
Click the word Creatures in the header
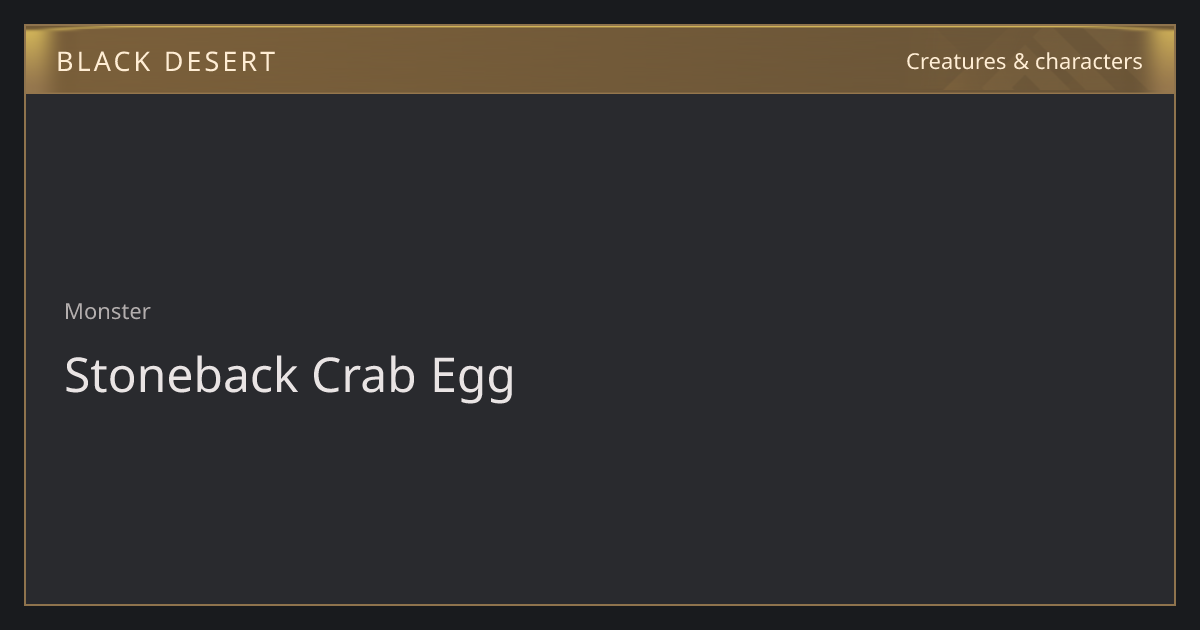956,61
